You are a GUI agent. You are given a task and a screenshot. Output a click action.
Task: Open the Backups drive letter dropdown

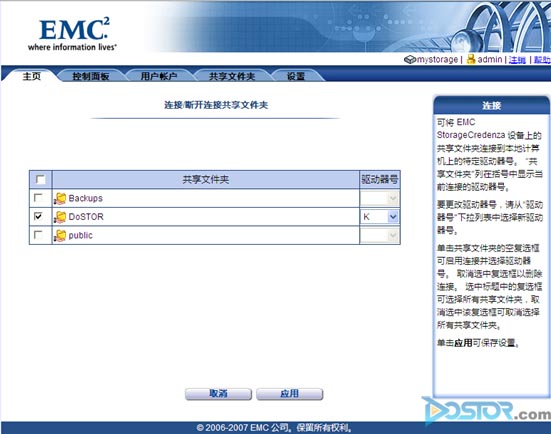pyautogui.click(x=380, y=199)
